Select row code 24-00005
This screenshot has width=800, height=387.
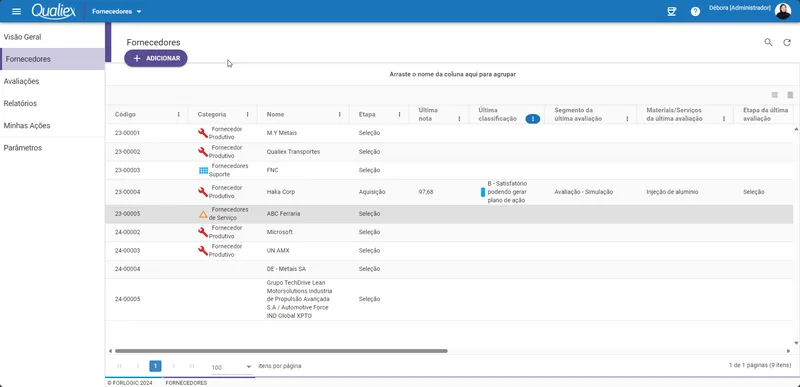[x=127, y=299]
